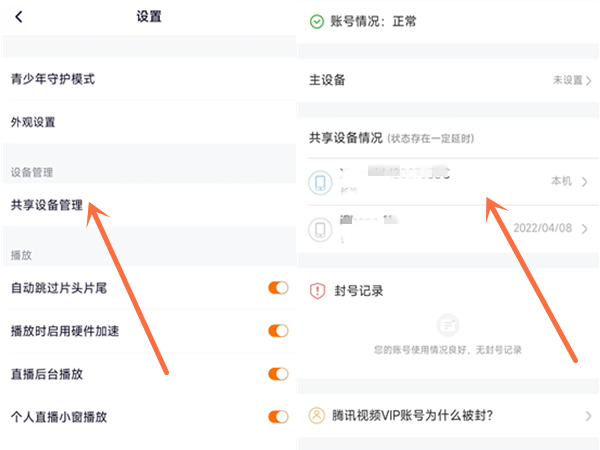Tap the back arrow in settings header
This screenshot has width=600, height=450.
[x=19, y=17]
